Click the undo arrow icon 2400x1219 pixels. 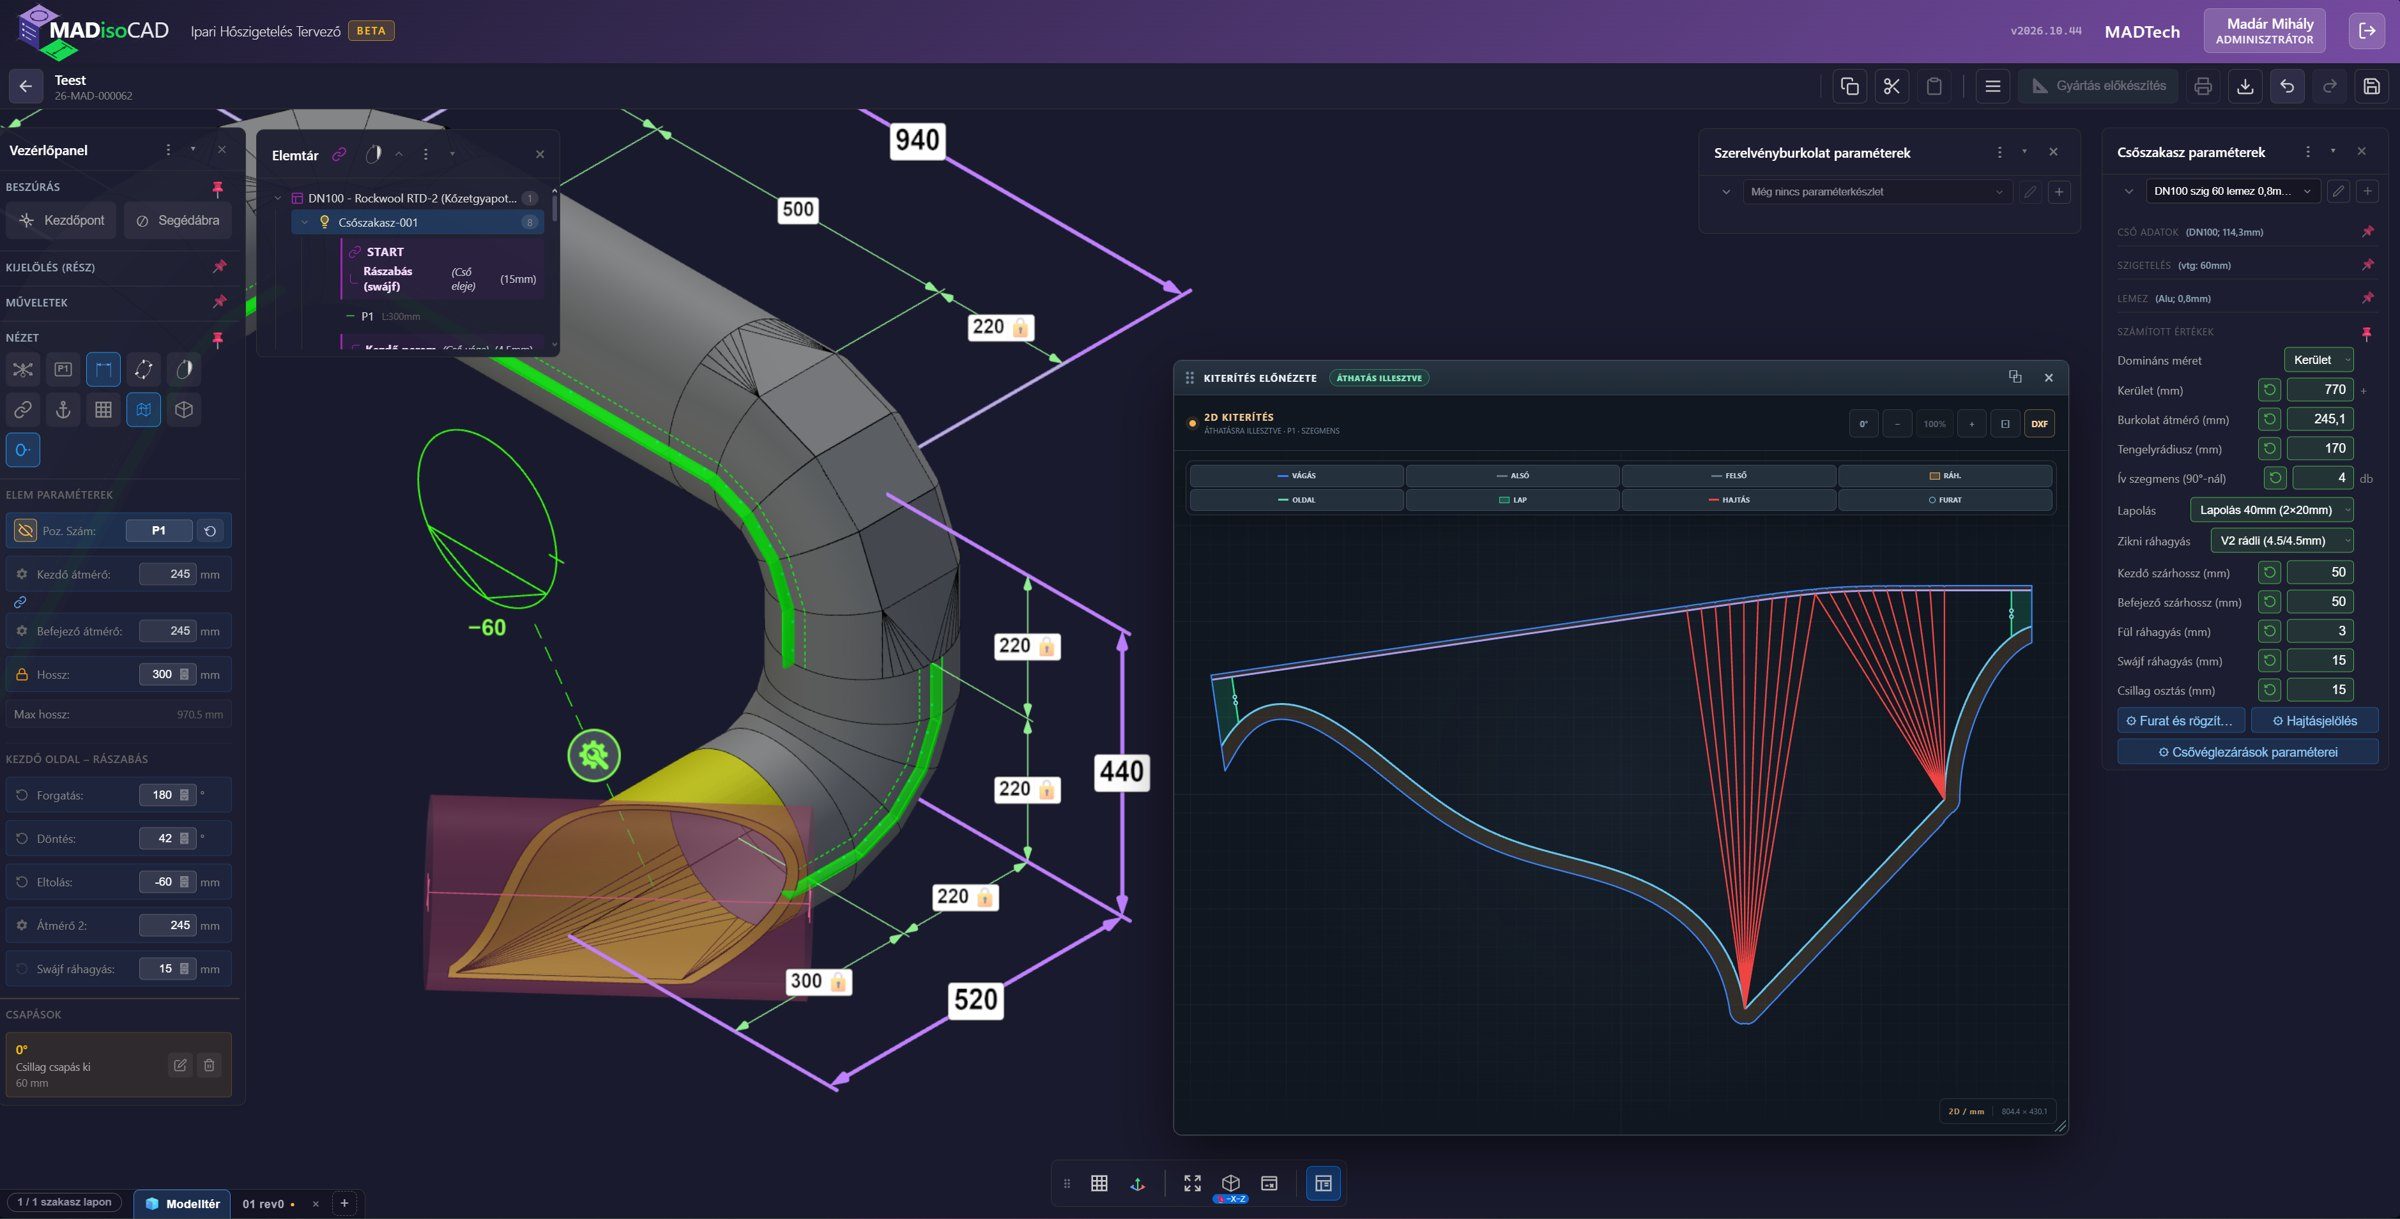(x=2287, y=86)
